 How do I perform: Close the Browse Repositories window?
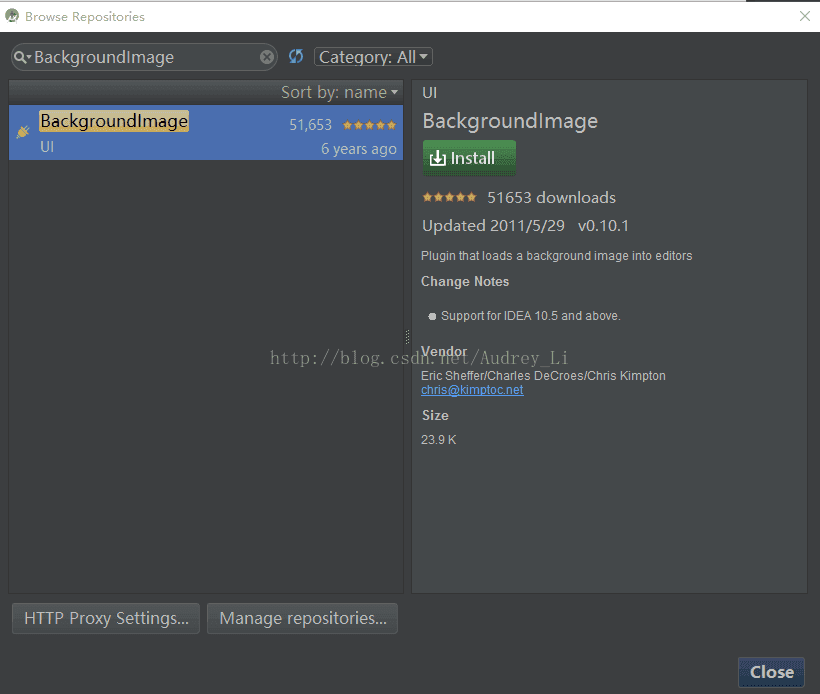[805, 16]
